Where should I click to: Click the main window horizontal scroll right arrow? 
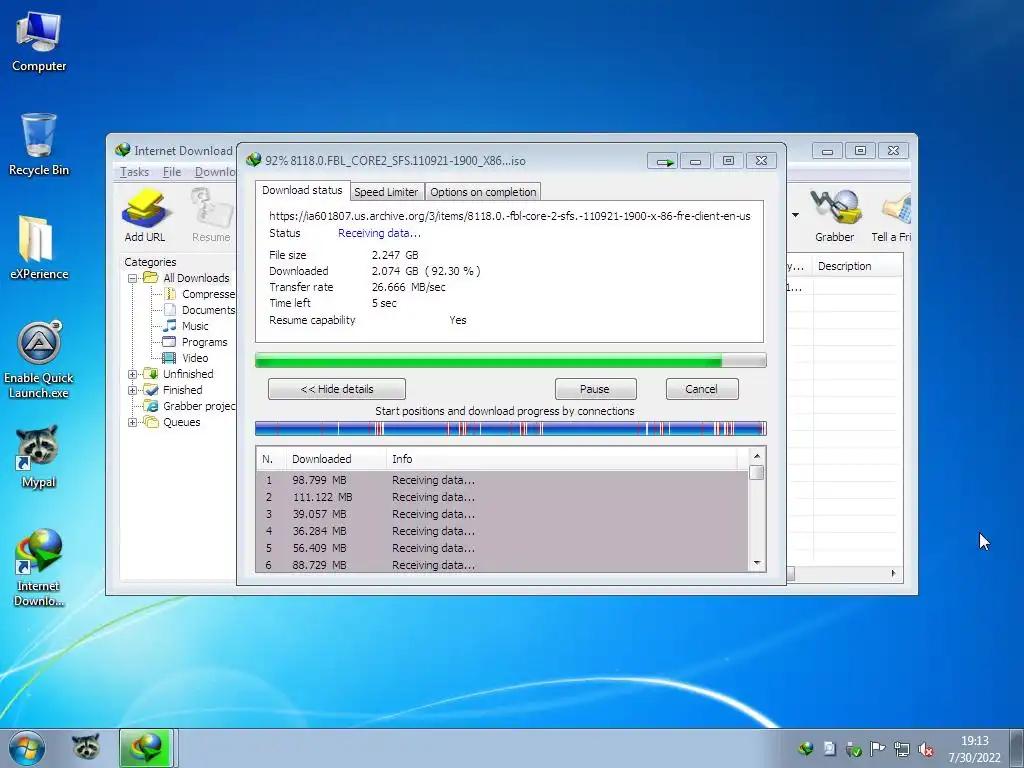coord(893,573)
